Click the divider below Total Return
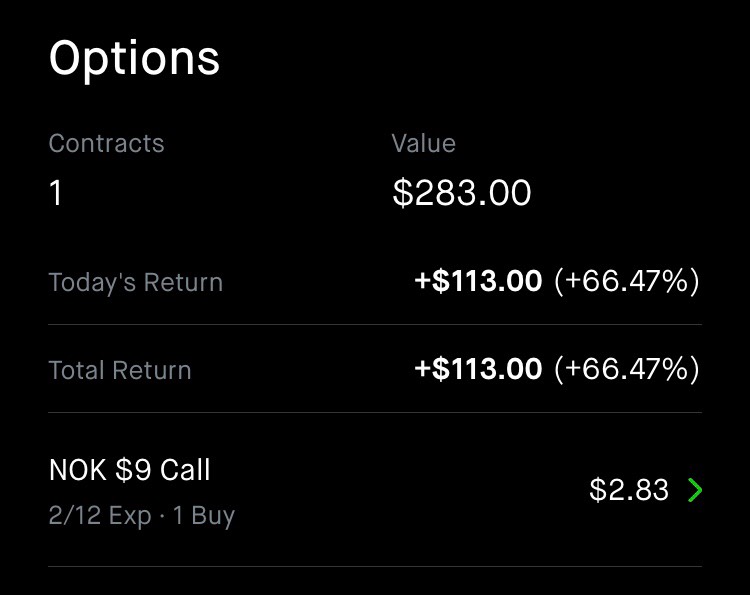750x595 pixels. coord(375,412)
